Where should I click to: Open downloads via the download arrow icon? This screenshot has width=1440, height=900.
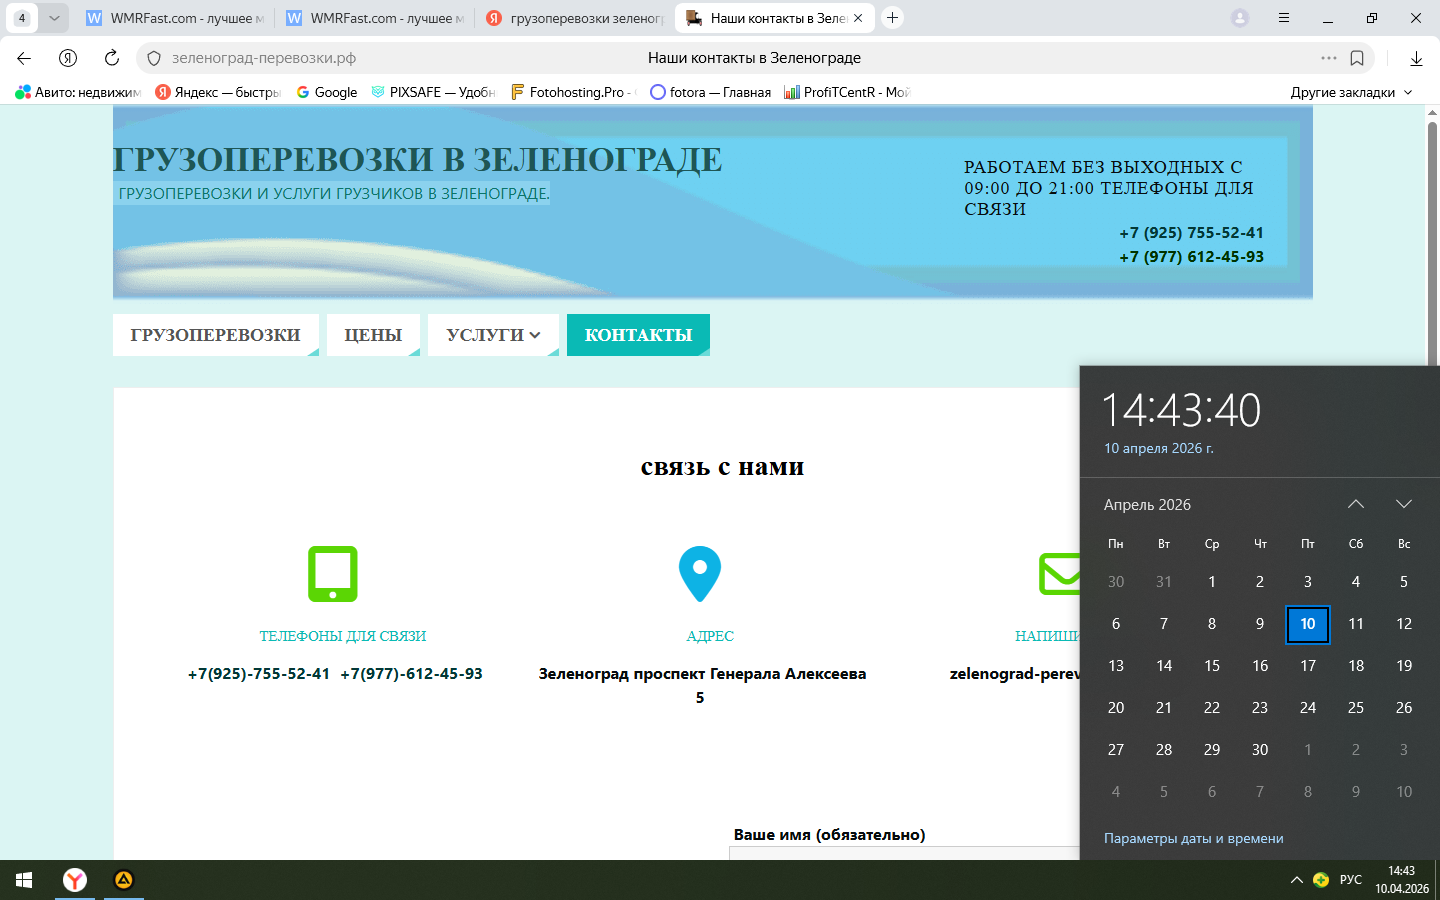(1416, 58)
